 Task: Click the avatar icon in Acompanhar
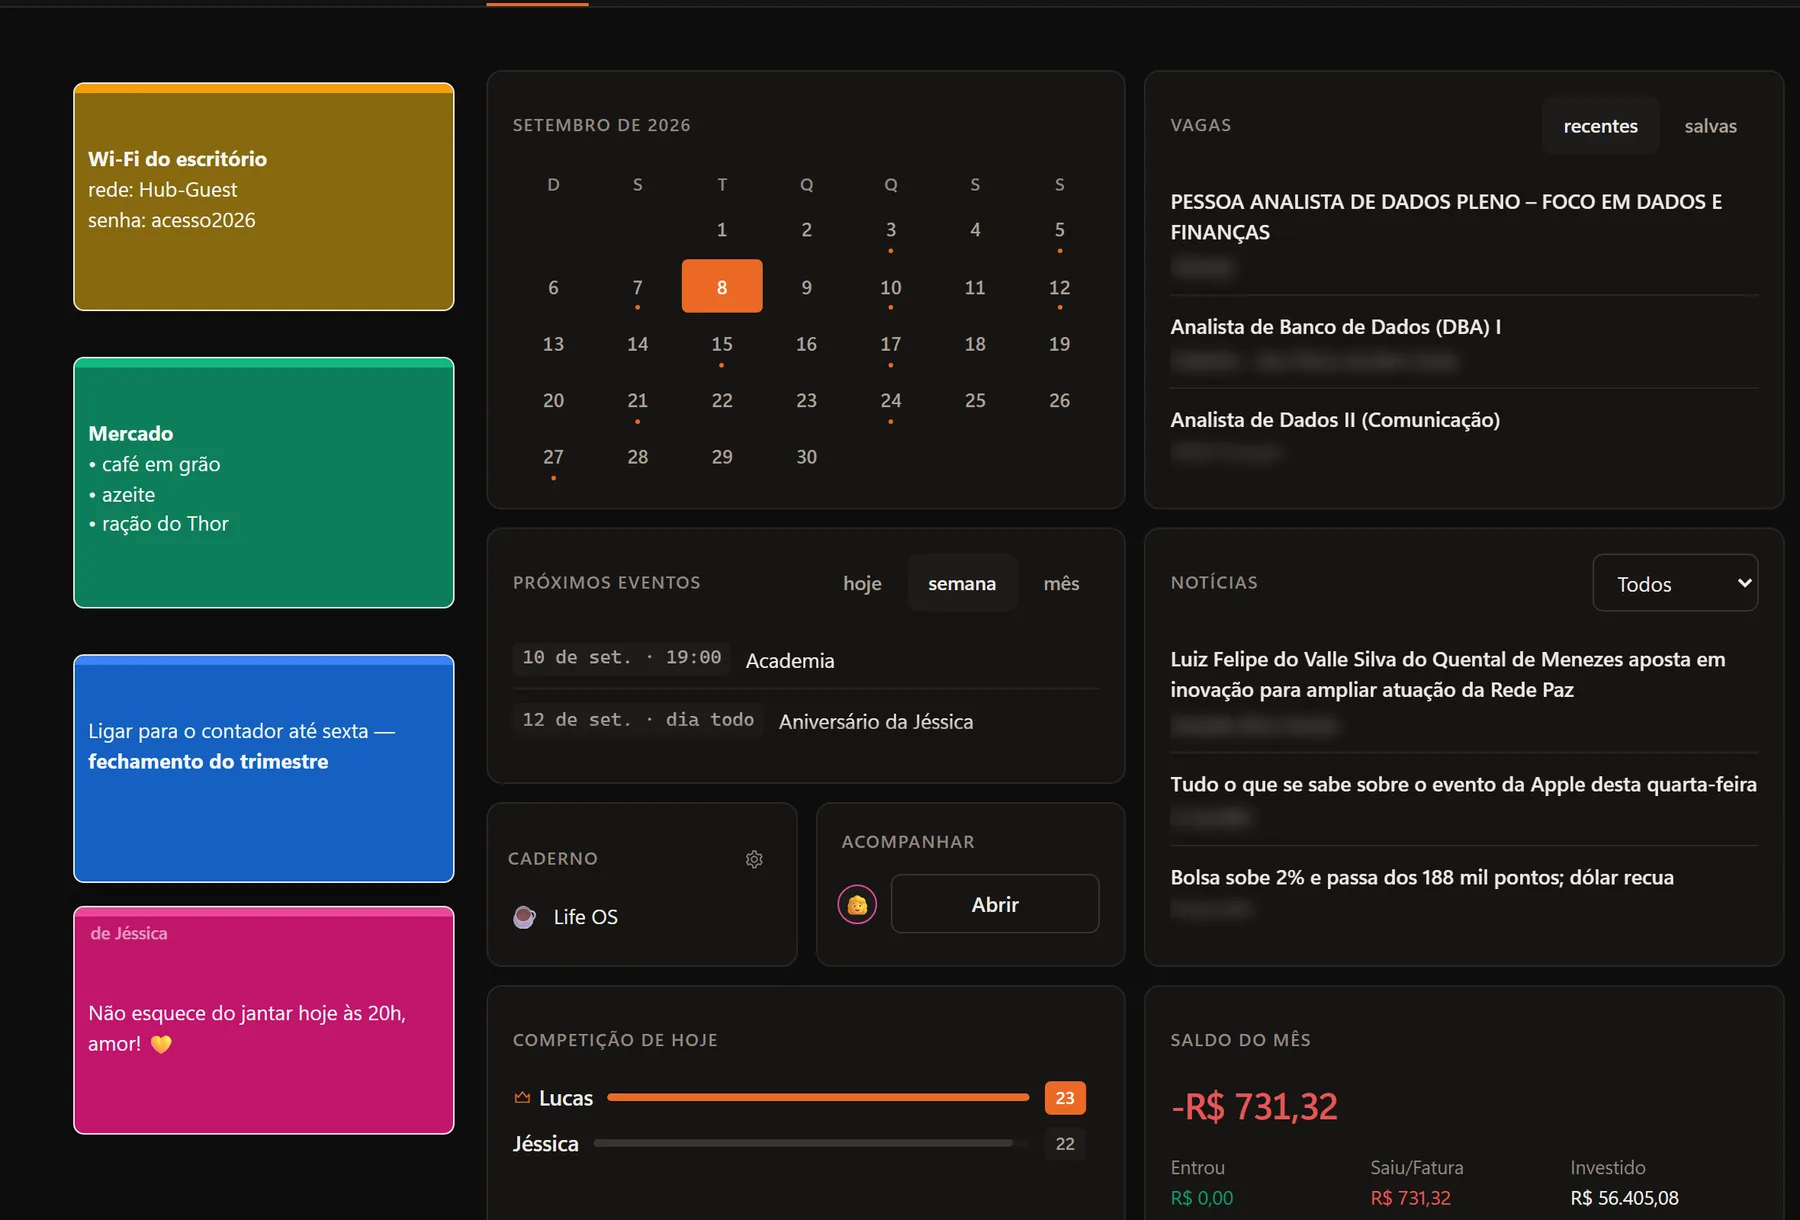pos(857,905)
